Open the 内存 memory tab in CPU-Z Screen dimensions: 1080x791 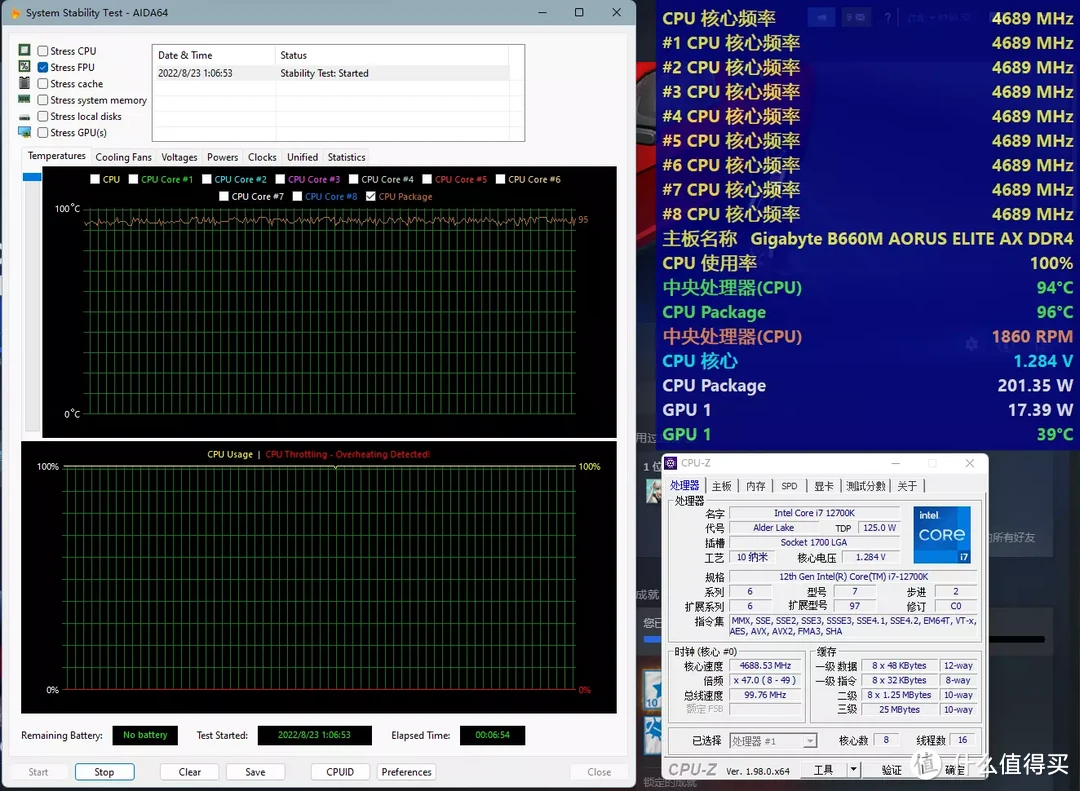point(755,486)
